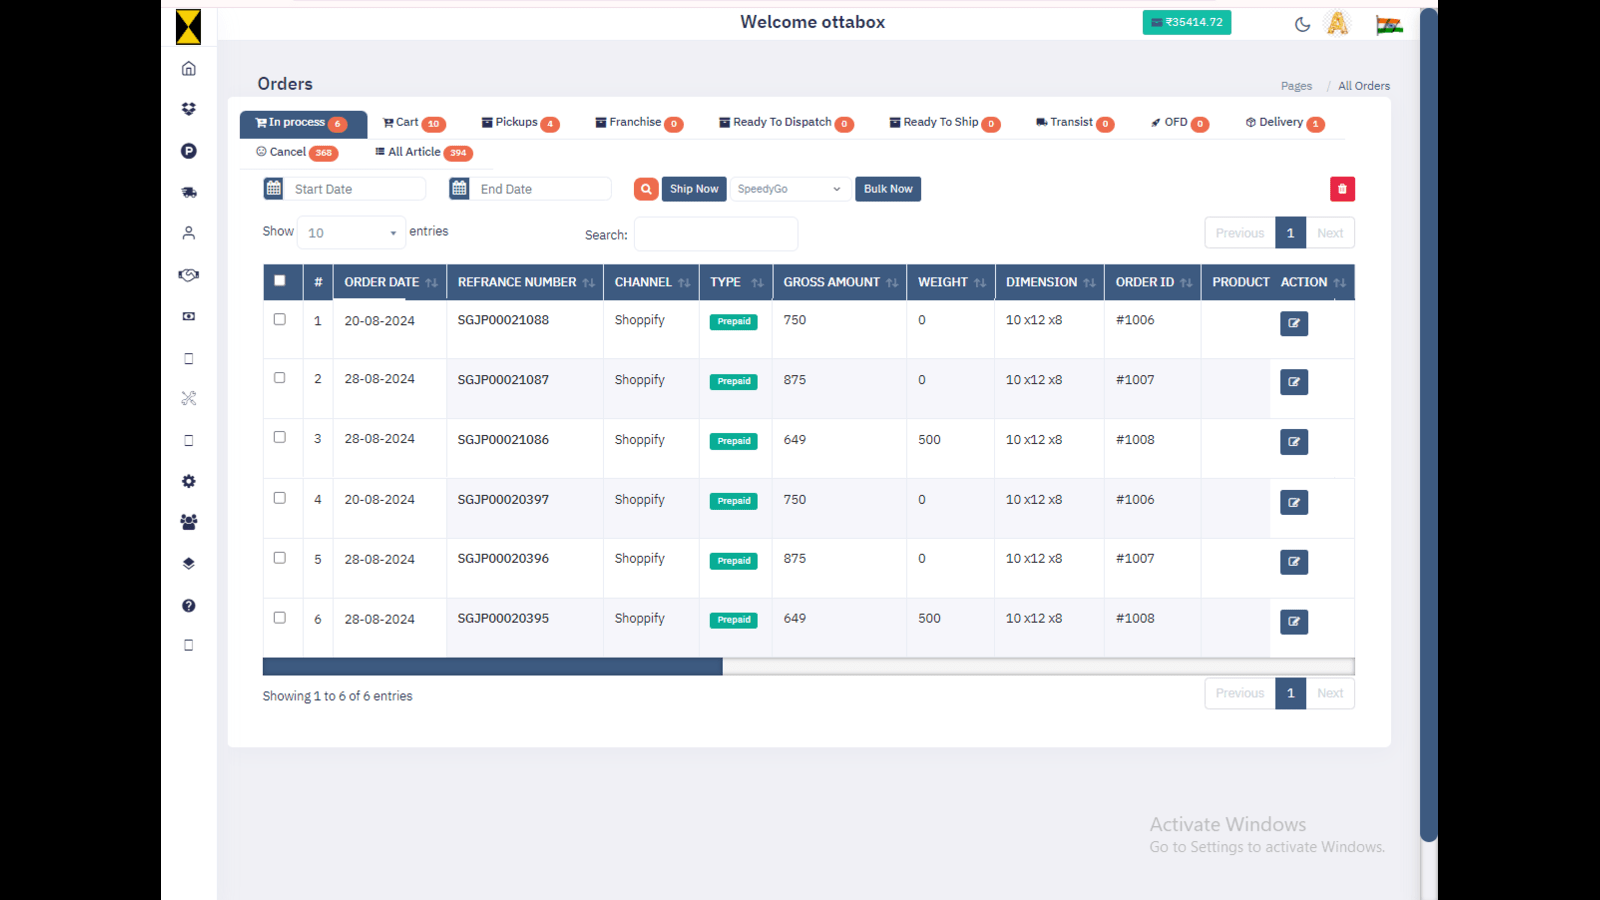Toggle dark mode with the moon icon
Screen dimensions: 1600x900
[x=1303, y=22]
